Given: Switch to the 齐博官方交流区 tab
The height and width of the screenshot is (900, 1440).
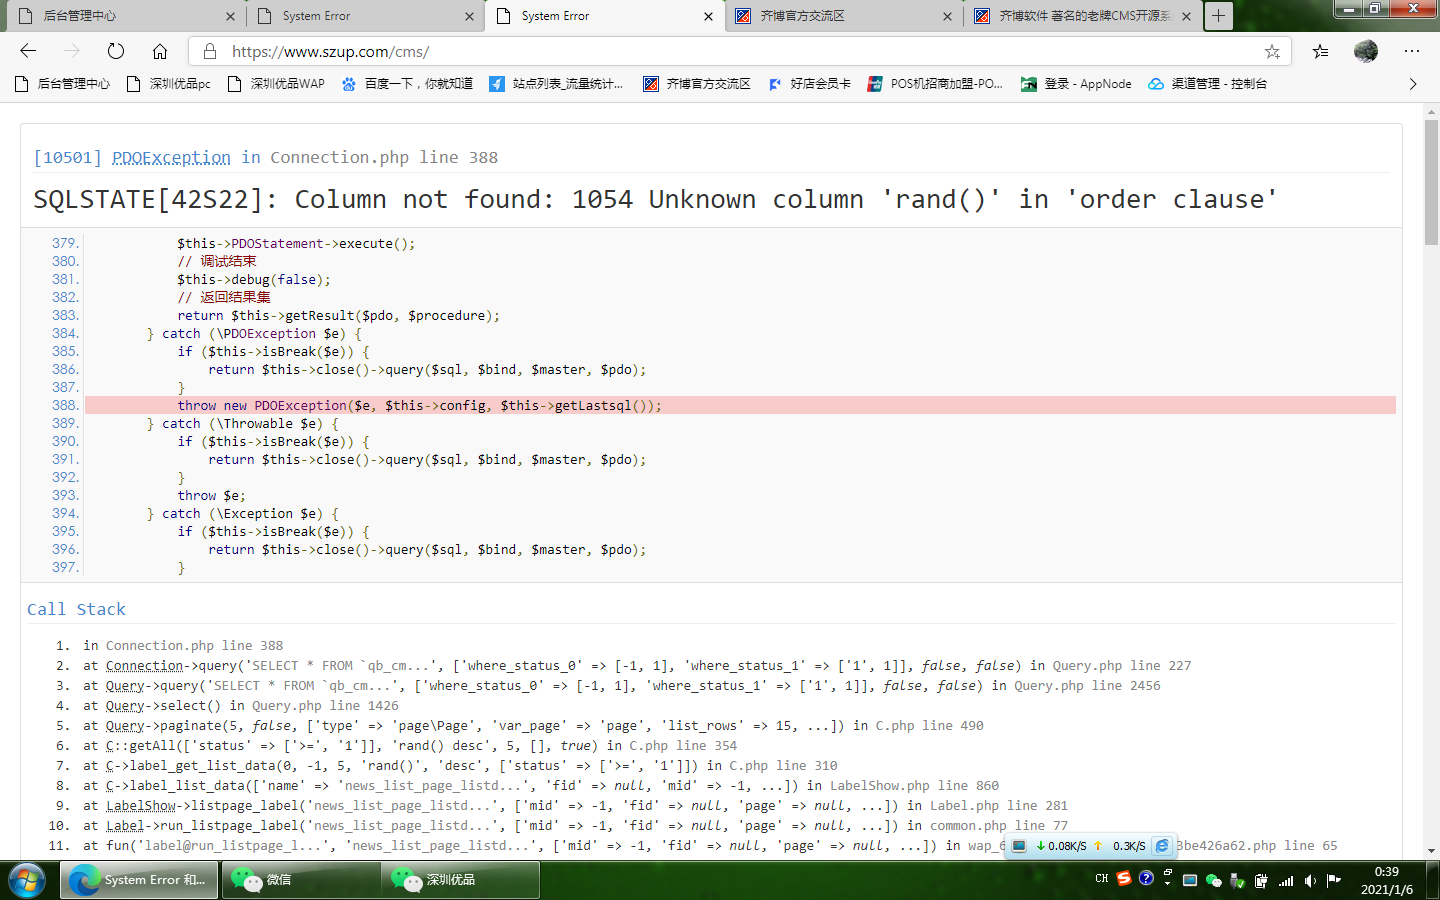Looking at the screenshot, I should pos(843,16).
